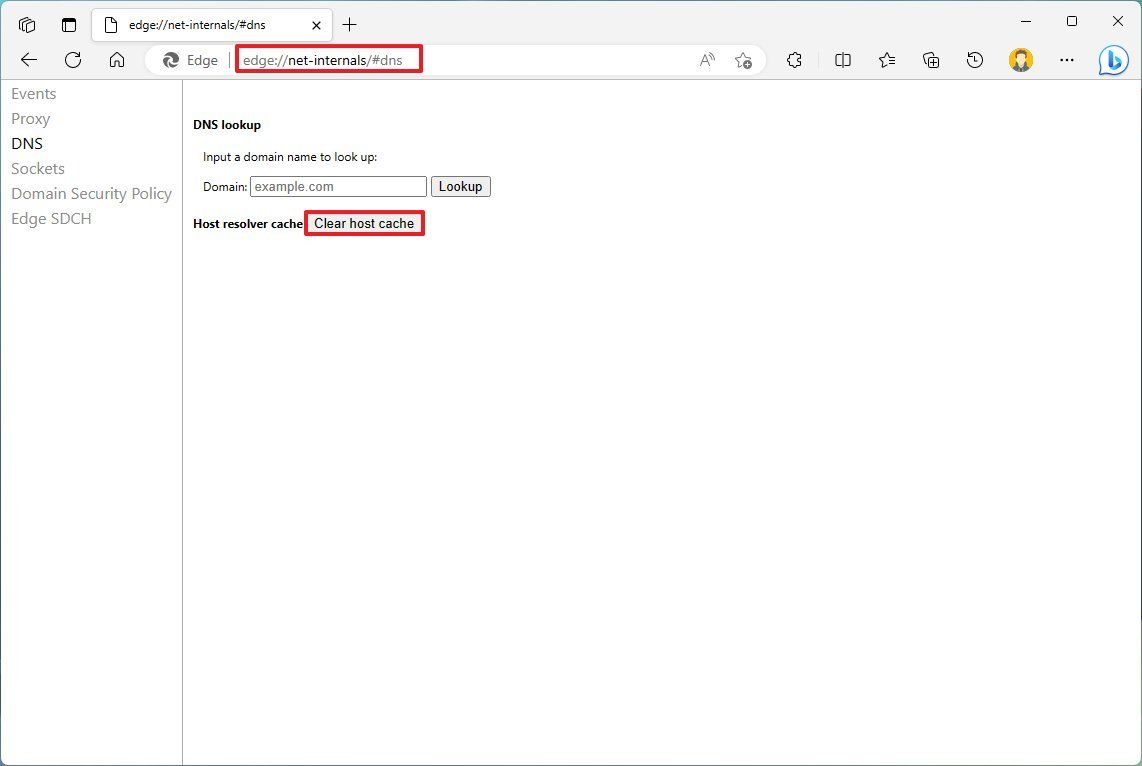Screen dimensions: 1142x766
Task: Open the Extensions panel
Action: (794, 60)
